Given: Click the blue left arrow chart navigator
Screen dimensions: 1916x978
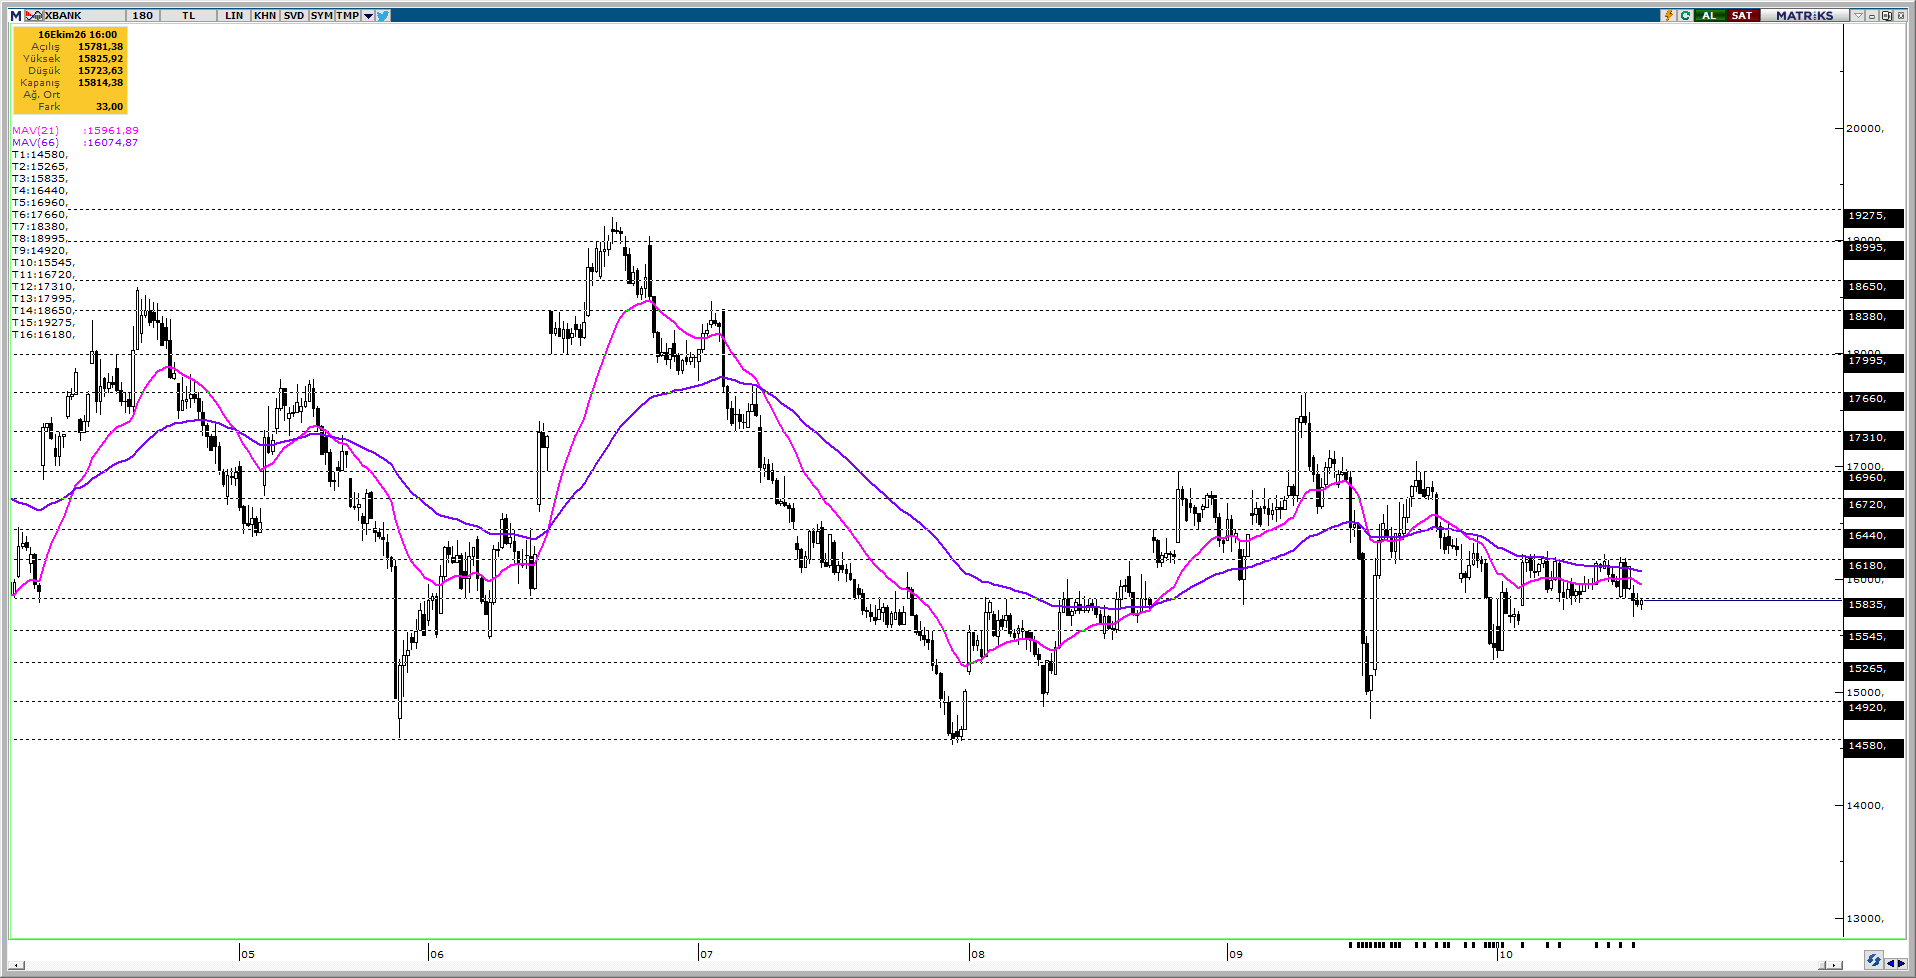Looking at the screenshot, I should pos(1890,963).
